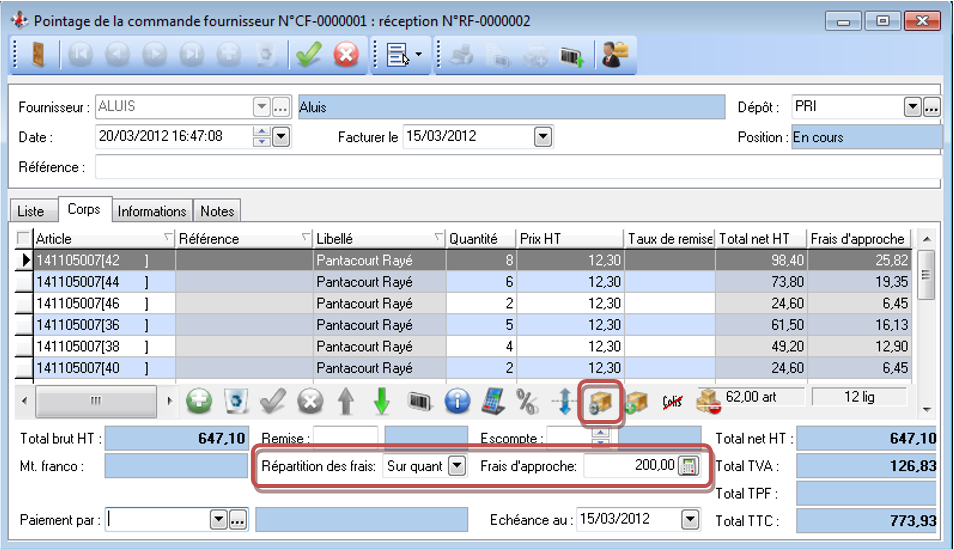Add a line with green plus icon
Screen dimensions: 954x549
(200, 402)
